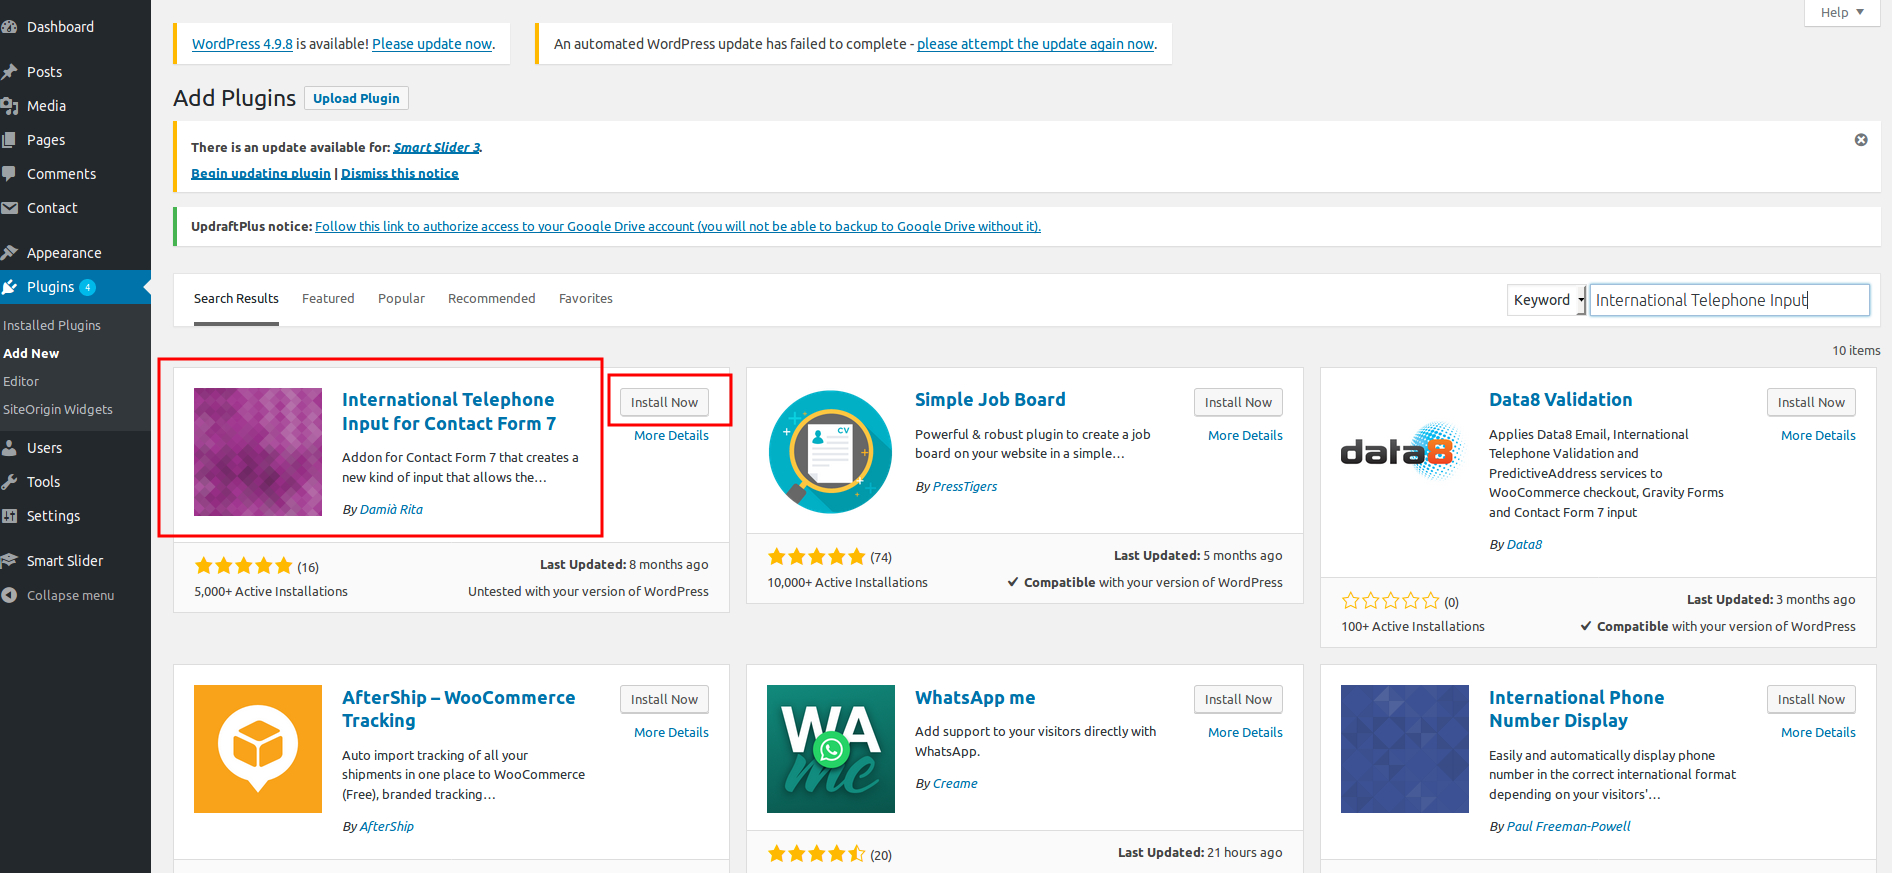This screenshot has height=873, width=1892.
Task: Click author link PressTigers
Action: [x=965, y=487]
